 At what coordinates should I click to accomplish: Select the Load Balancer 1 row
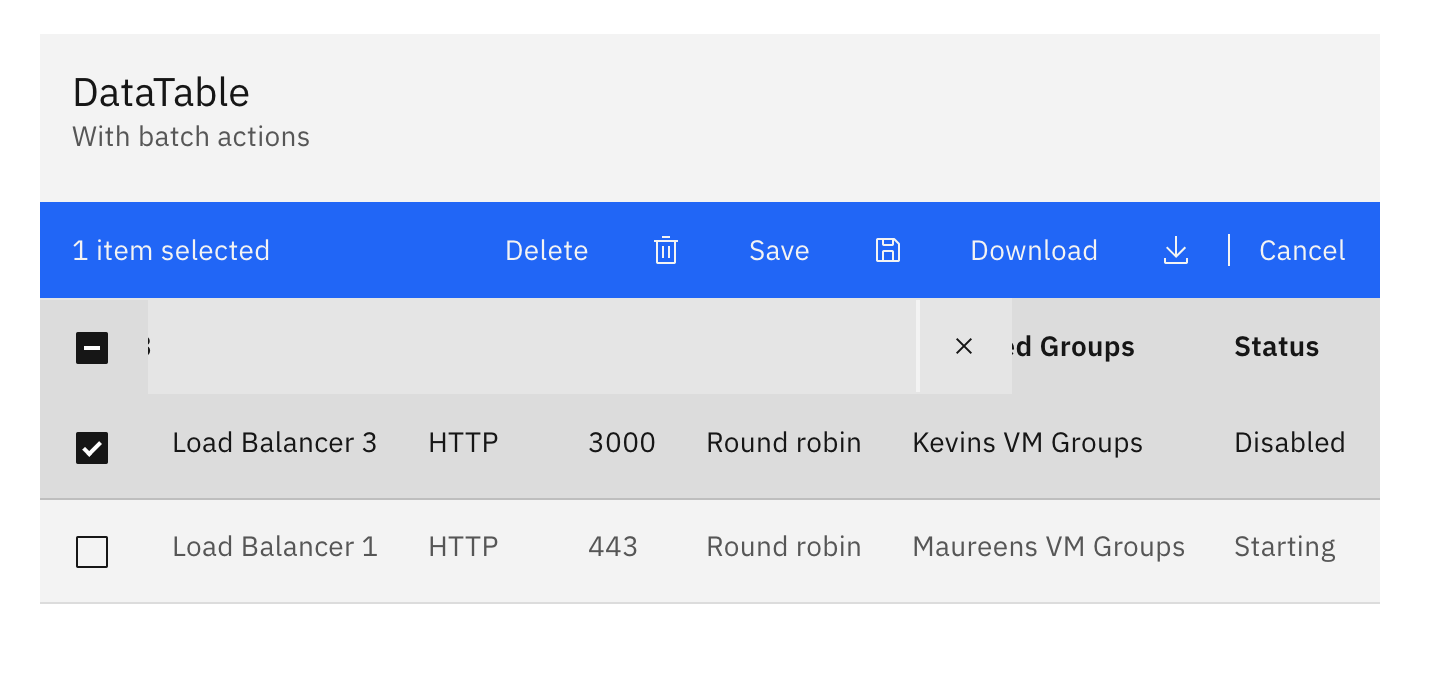click(275, 547)
